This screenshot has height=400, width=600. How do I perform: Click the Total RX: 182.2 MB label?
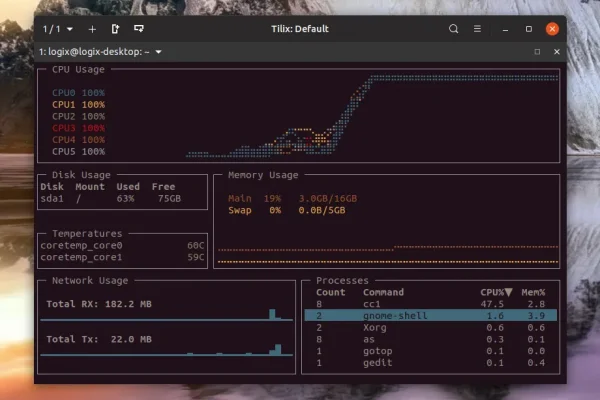point(99,304)
